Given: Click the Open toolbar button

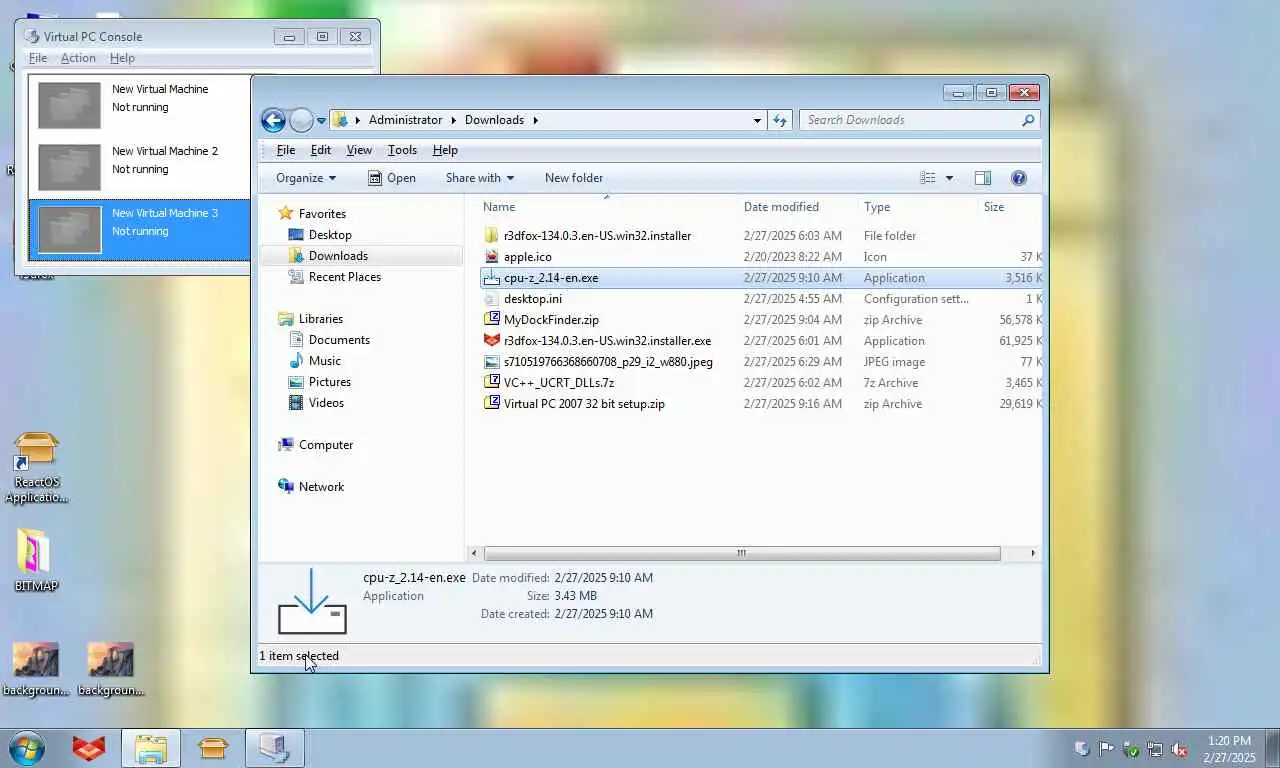Looking at the screenshot, I should tap(391, 178).
